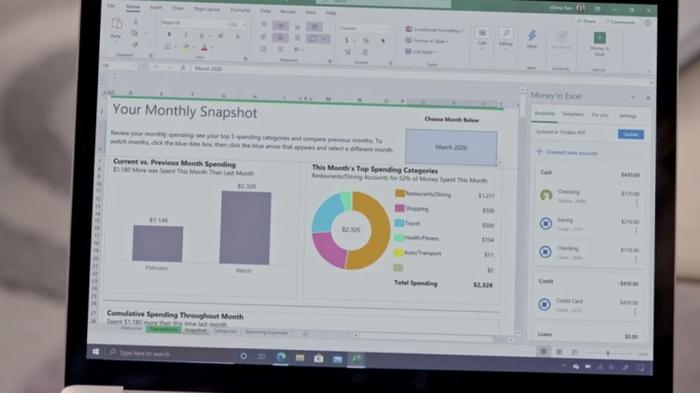Viewport: 700px width, 393px height.
Task: Open the Transactions sheet tab
Action: (163, 330)
